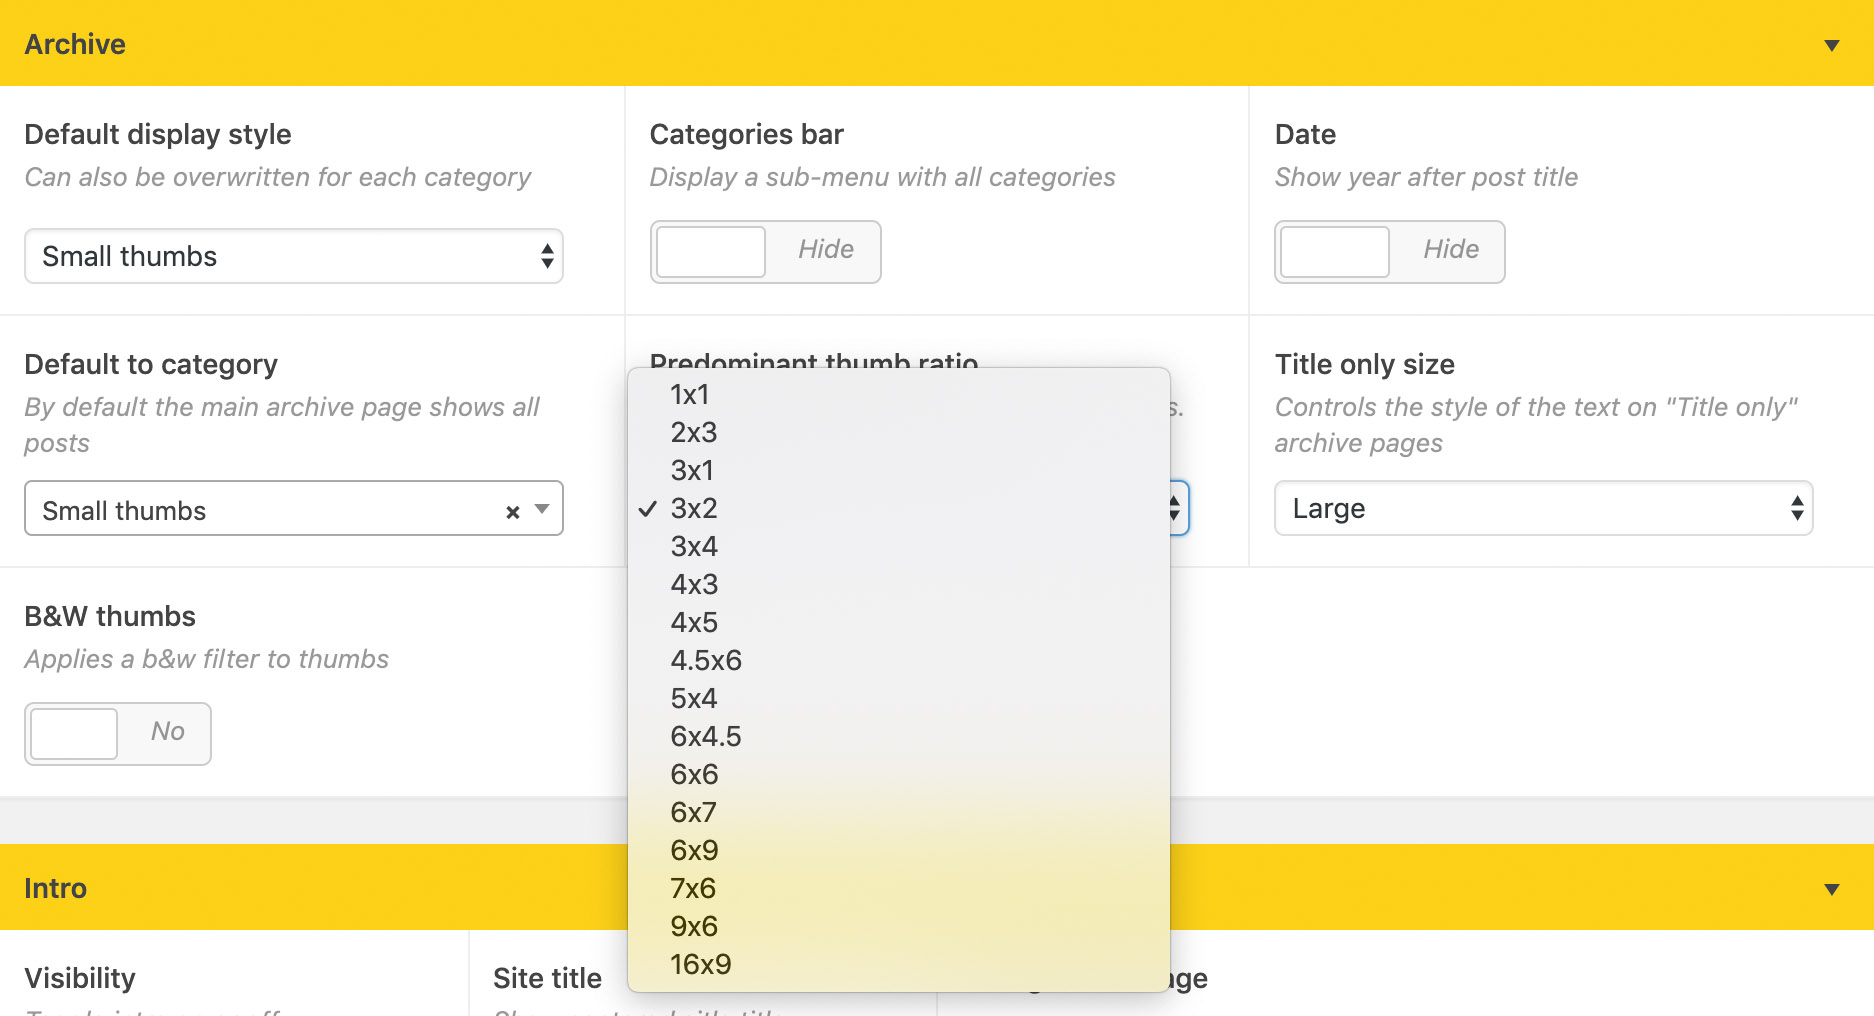Toggle the Date show year switch
Screen dimensions: 1874x1016
[1389, 252]
